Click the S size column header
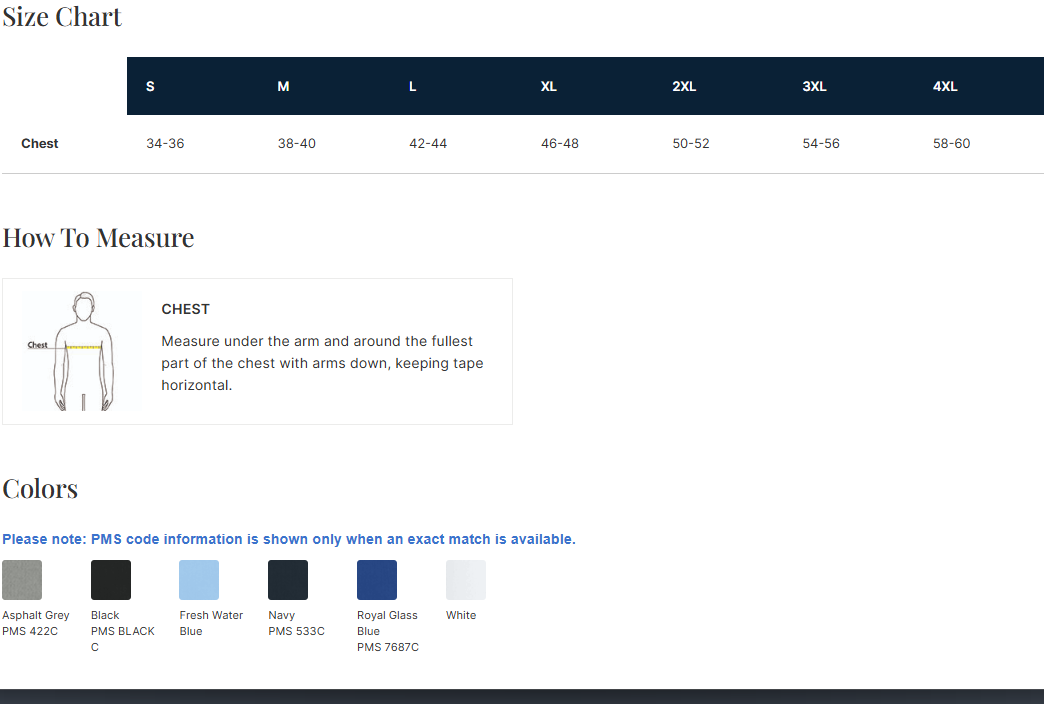This screenshot has height=704, width=1044. tap(150, 87)
